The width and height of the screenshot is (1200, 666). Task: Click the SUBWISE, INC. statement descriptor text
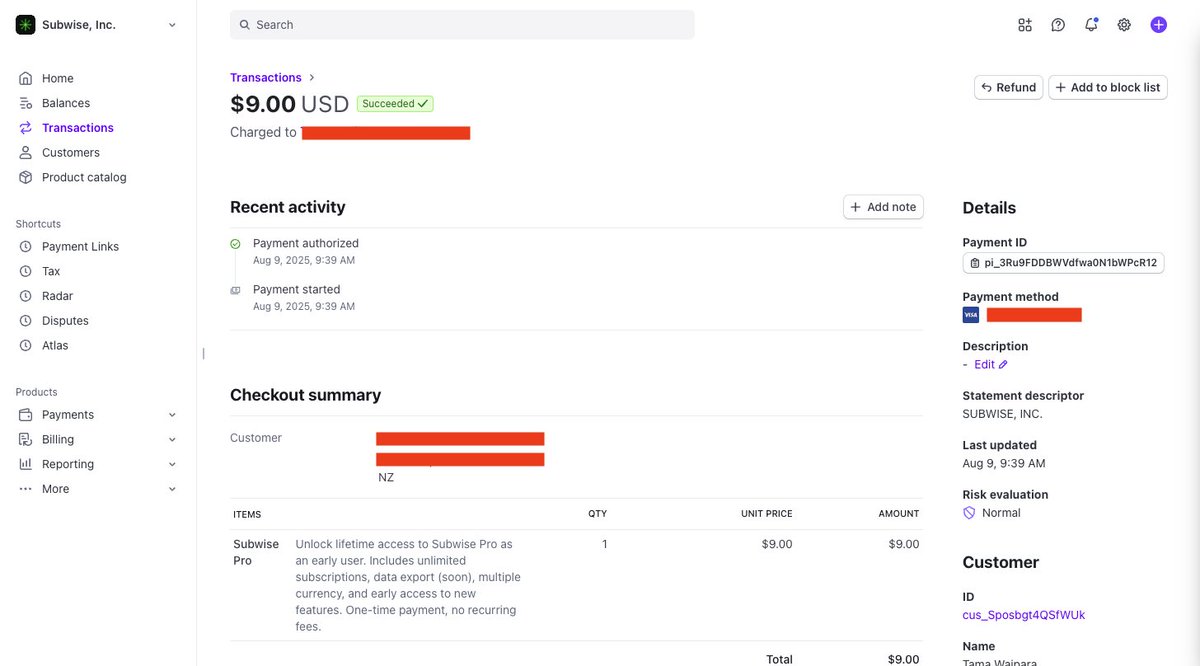click(x=1002, y=414)
